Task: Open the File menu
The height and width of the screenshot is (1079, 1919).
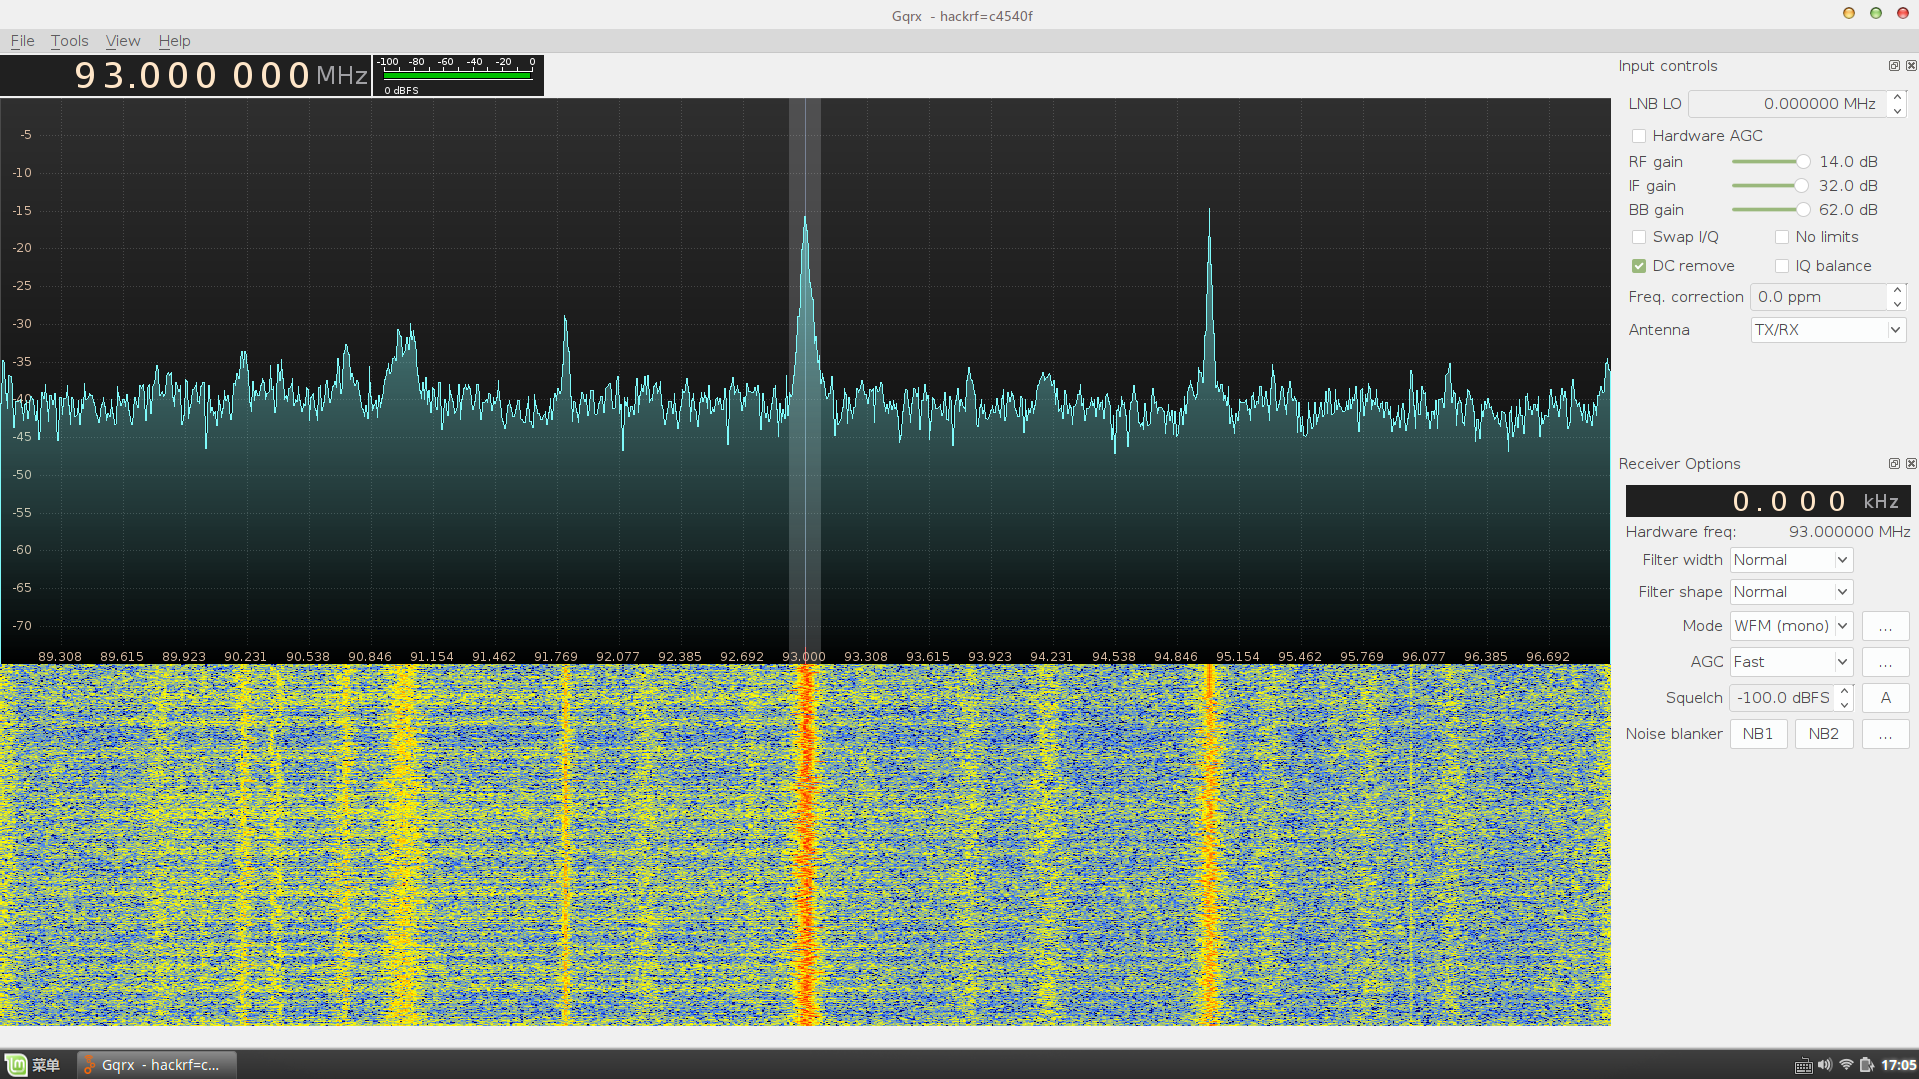Action: click(x=22, y=41)
